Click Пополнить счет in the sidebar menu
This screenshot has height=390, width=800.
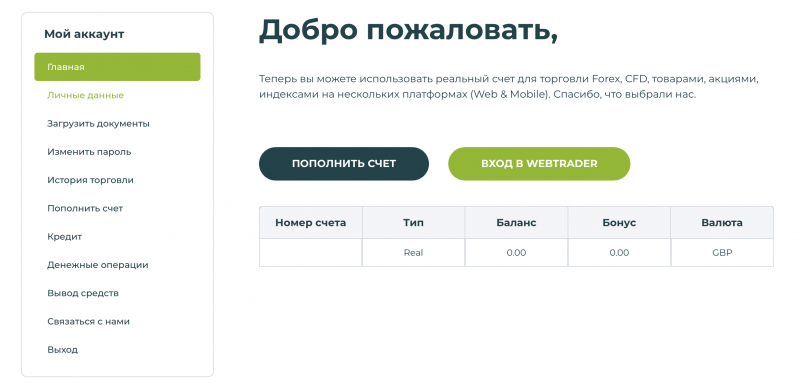click(85, 208)
